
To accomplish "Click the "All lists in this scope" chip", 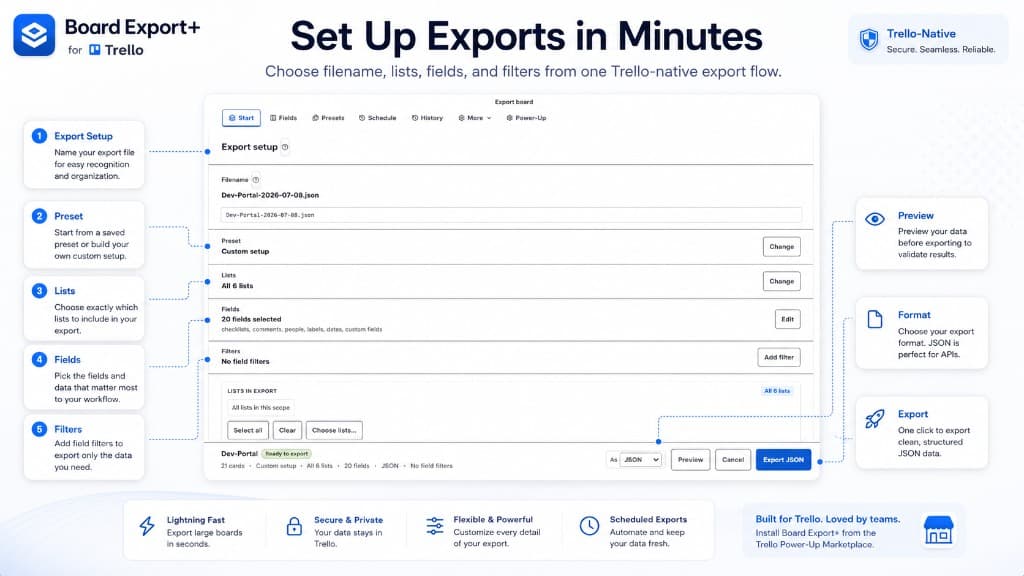I will coord(261,408).
